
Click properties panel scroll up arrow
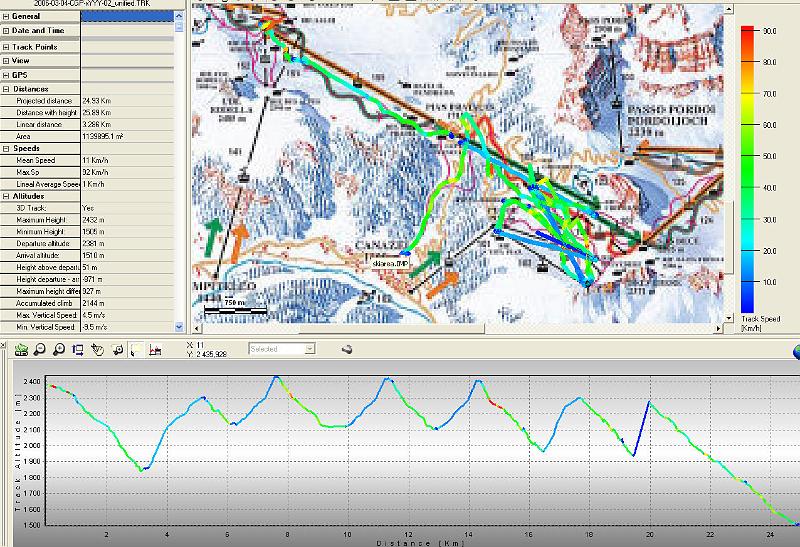[x=179, y=16]
